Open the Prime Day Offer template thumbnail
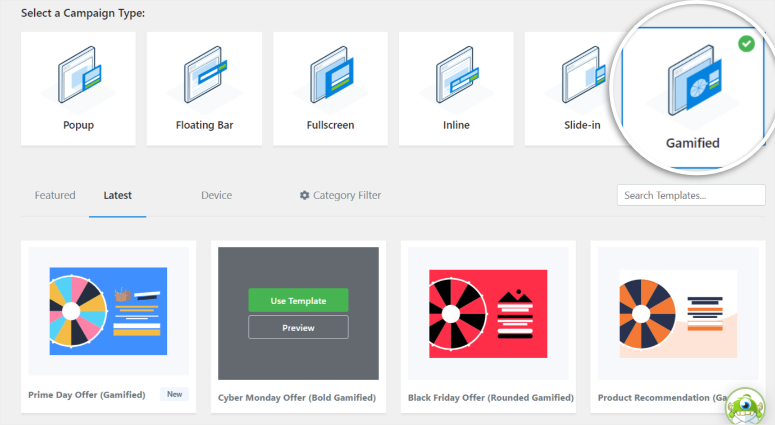This screenshot has width=775, height=425. [108, 310]
